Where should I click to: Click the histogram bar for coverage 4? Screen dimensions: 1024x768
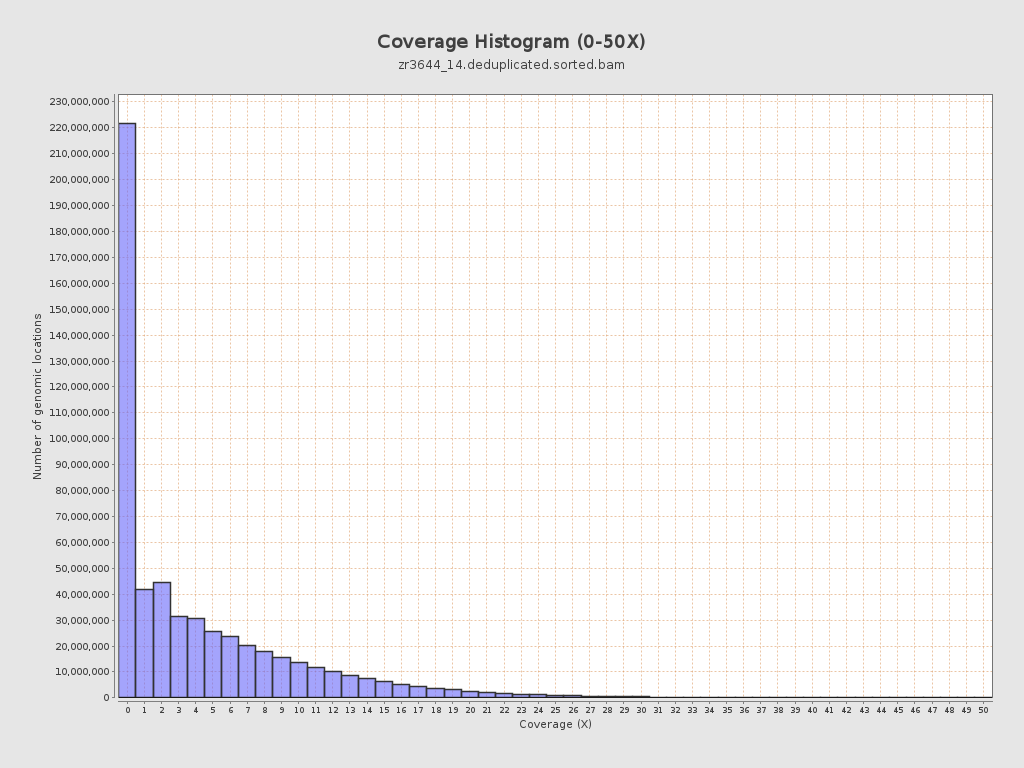tap(196, 658)
